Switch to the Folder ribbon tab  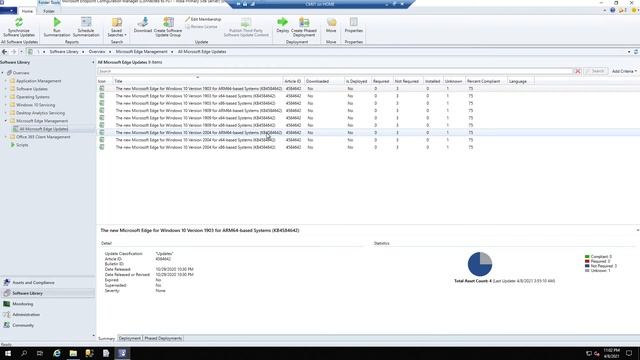(49, 11)
